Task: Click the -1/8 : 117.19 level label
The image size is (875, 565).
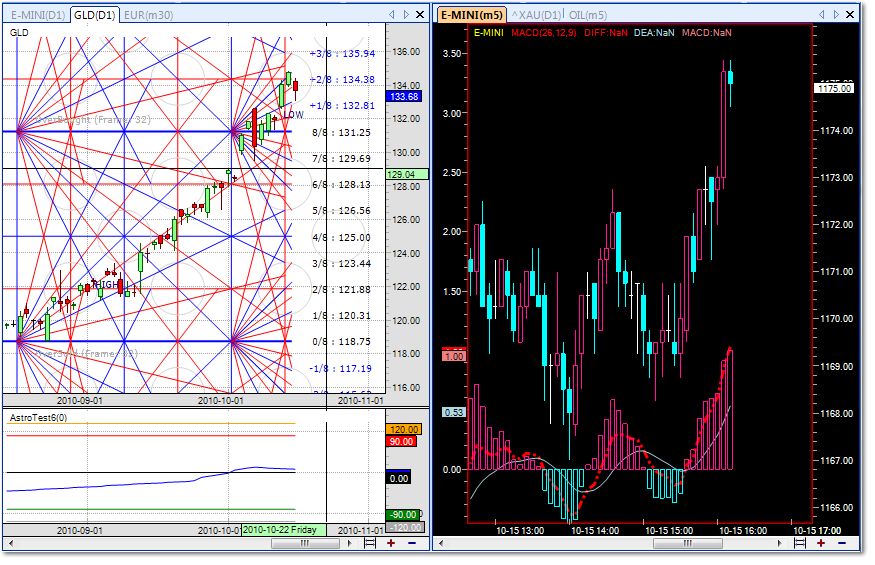Action: pos(340,368)
